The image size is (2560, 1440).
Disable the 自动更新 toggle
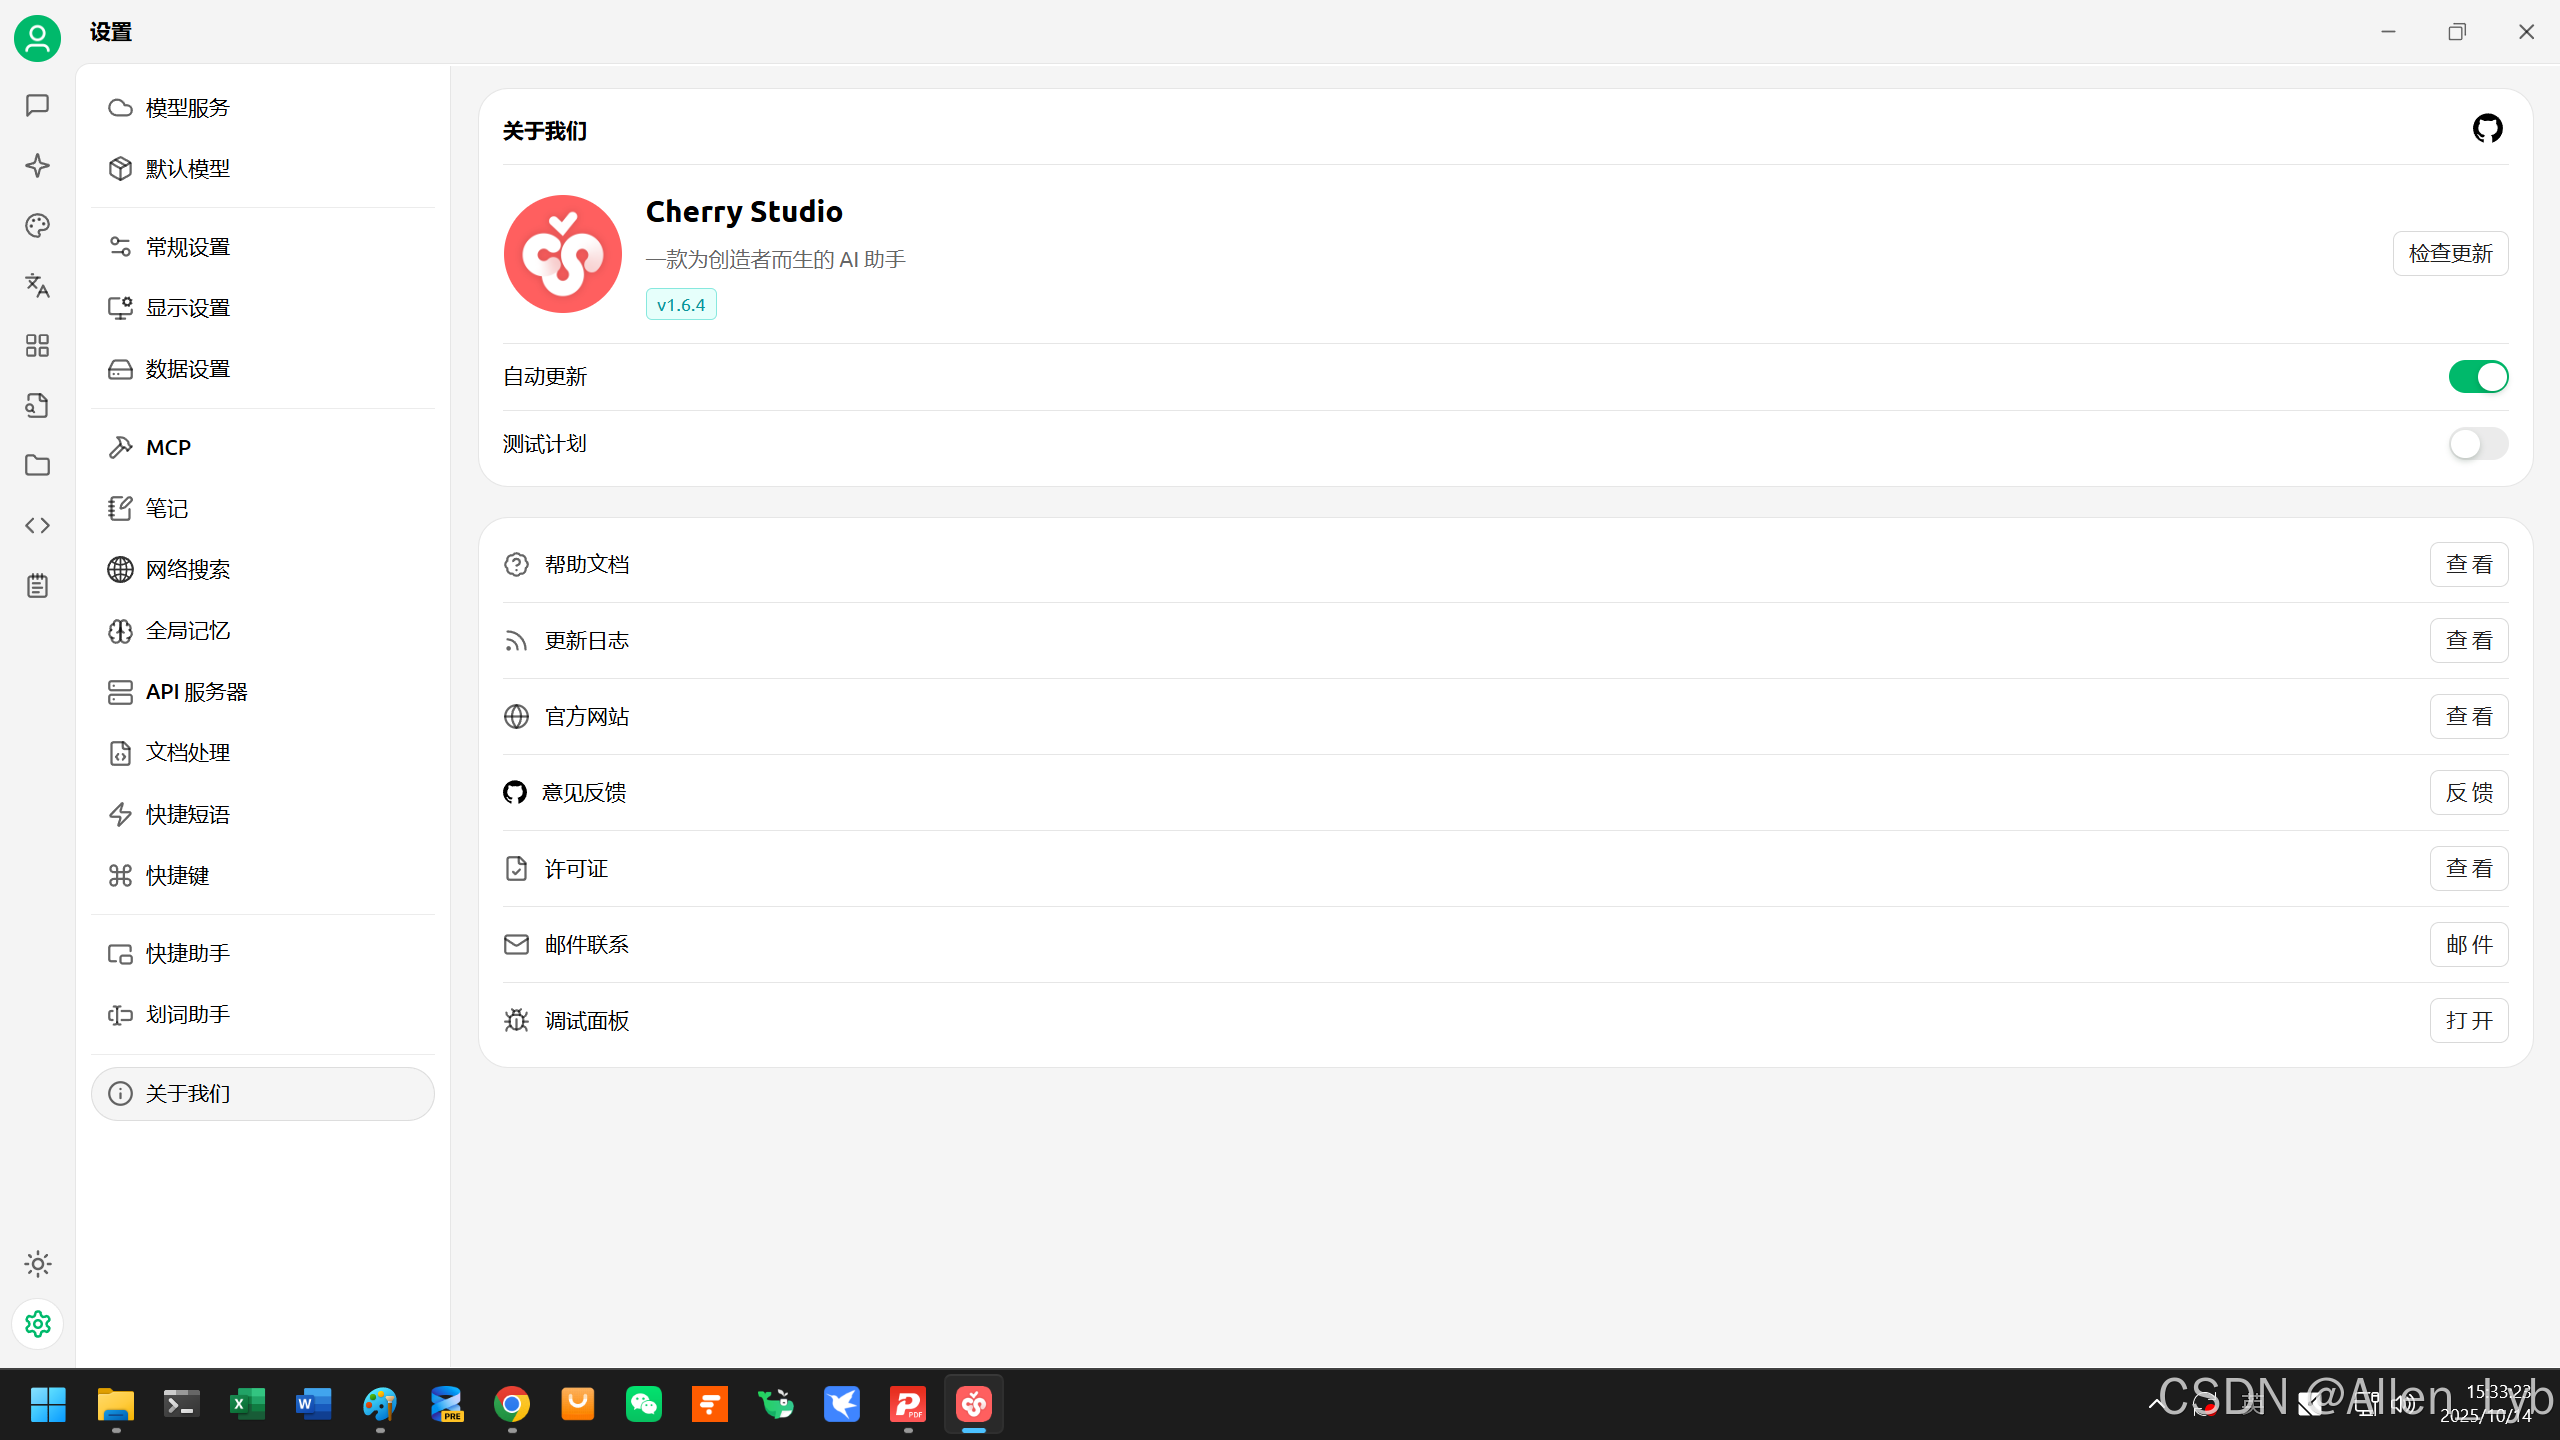(x=2477, y=377)
